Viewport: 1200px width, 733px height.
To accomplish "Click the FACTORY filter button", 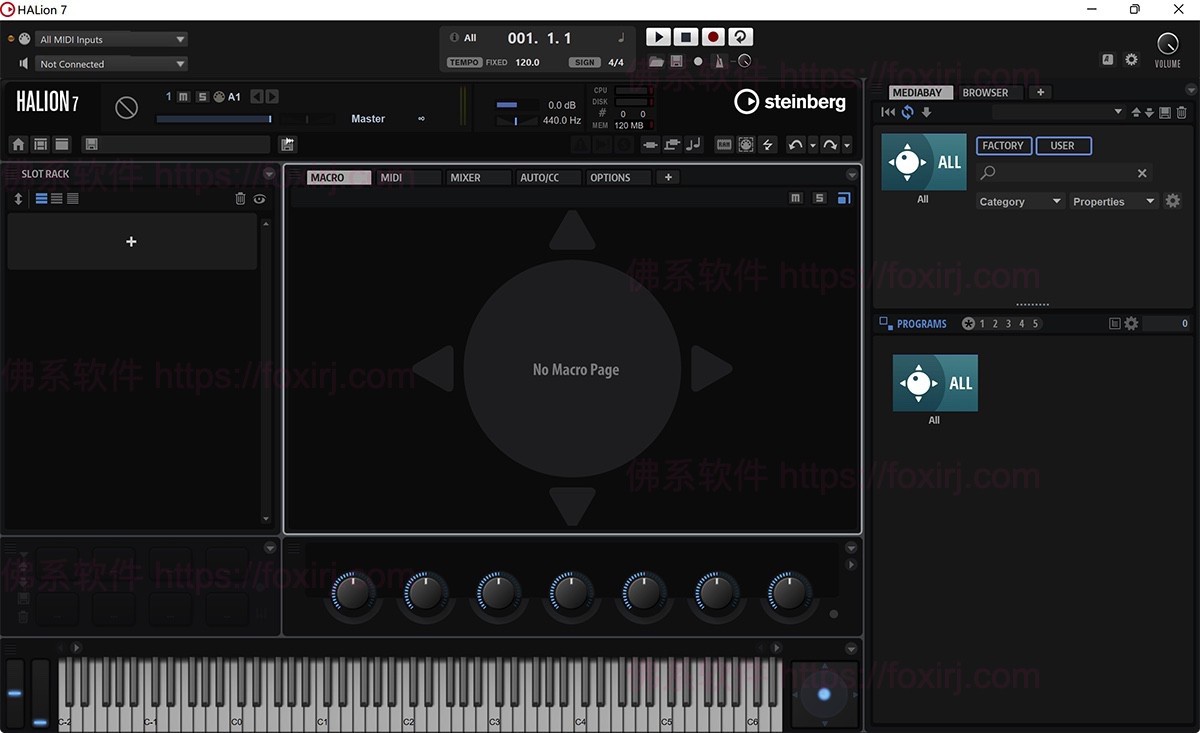I will 1003,146.
